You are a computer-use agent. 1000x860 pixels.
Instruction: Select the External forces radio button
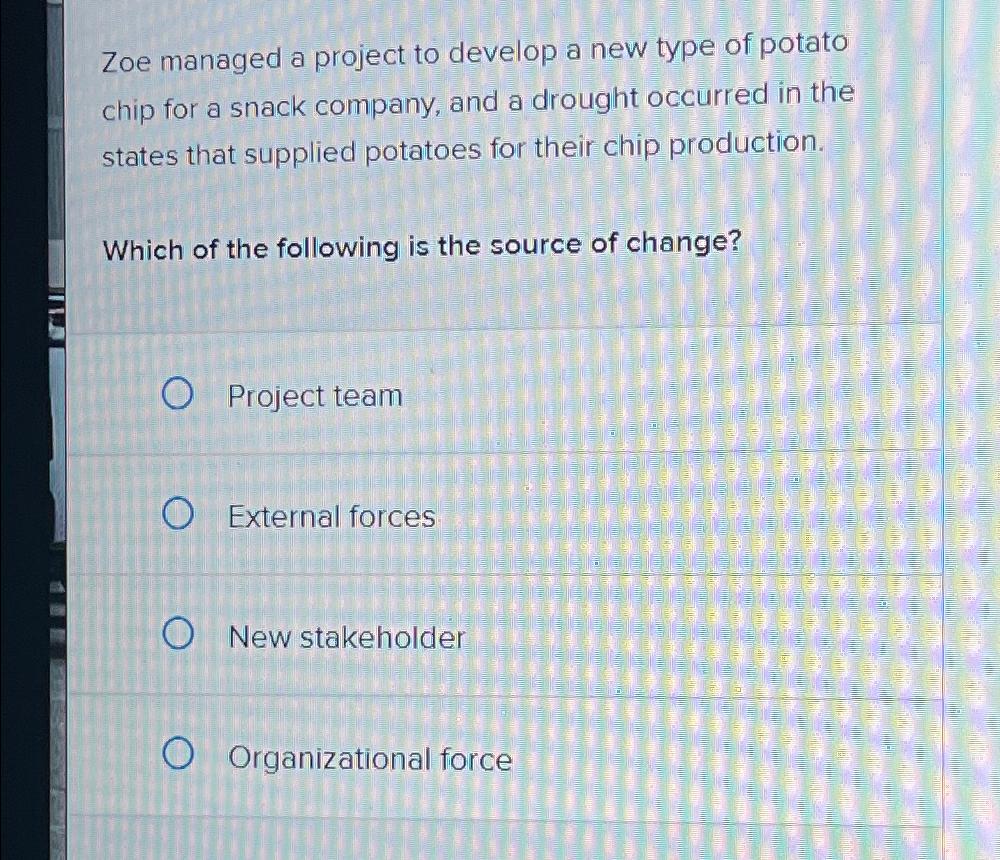(179, 514)
